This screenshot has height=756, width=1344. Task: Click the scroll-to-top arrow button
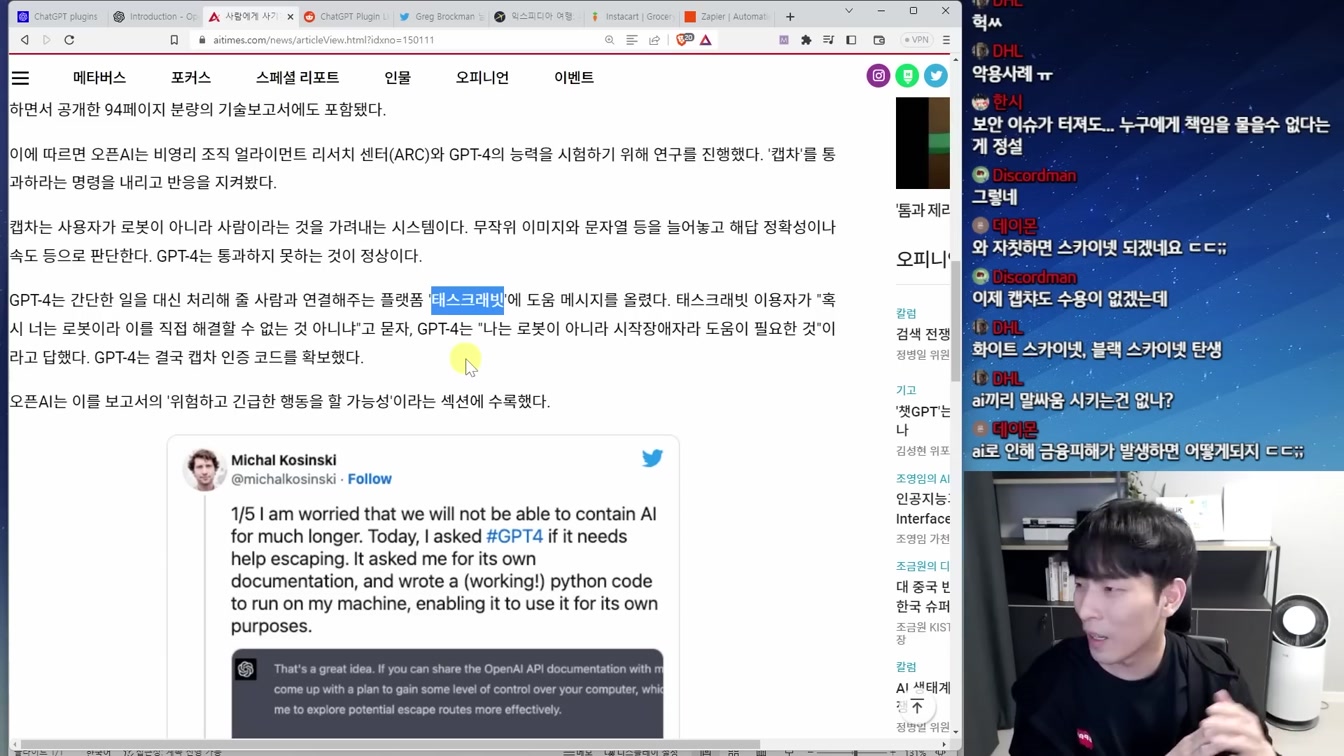(917, 707)
